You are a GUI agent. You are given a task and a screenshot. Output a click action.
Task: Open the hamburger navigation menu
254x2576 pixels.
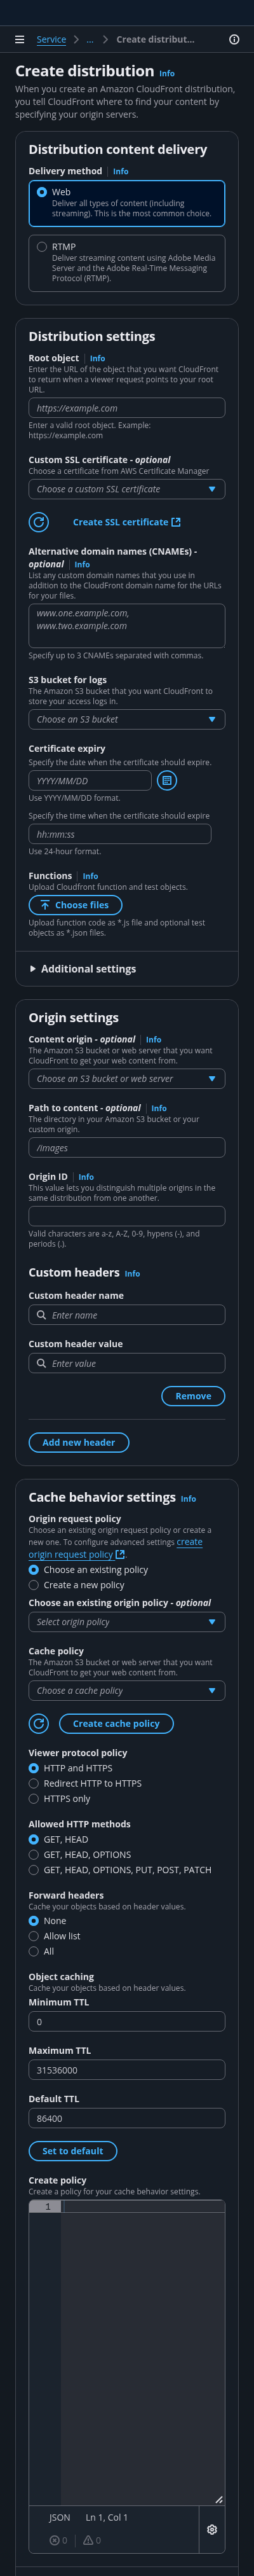(x=19, y=40)
